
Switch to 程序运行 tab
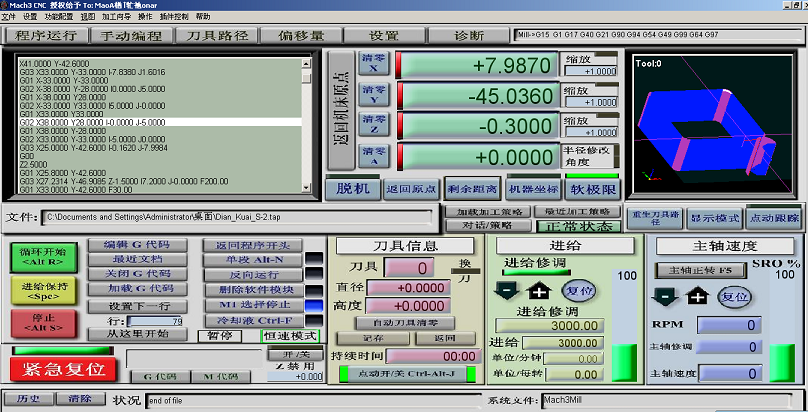pyautogui.click(x=45, y=36)
